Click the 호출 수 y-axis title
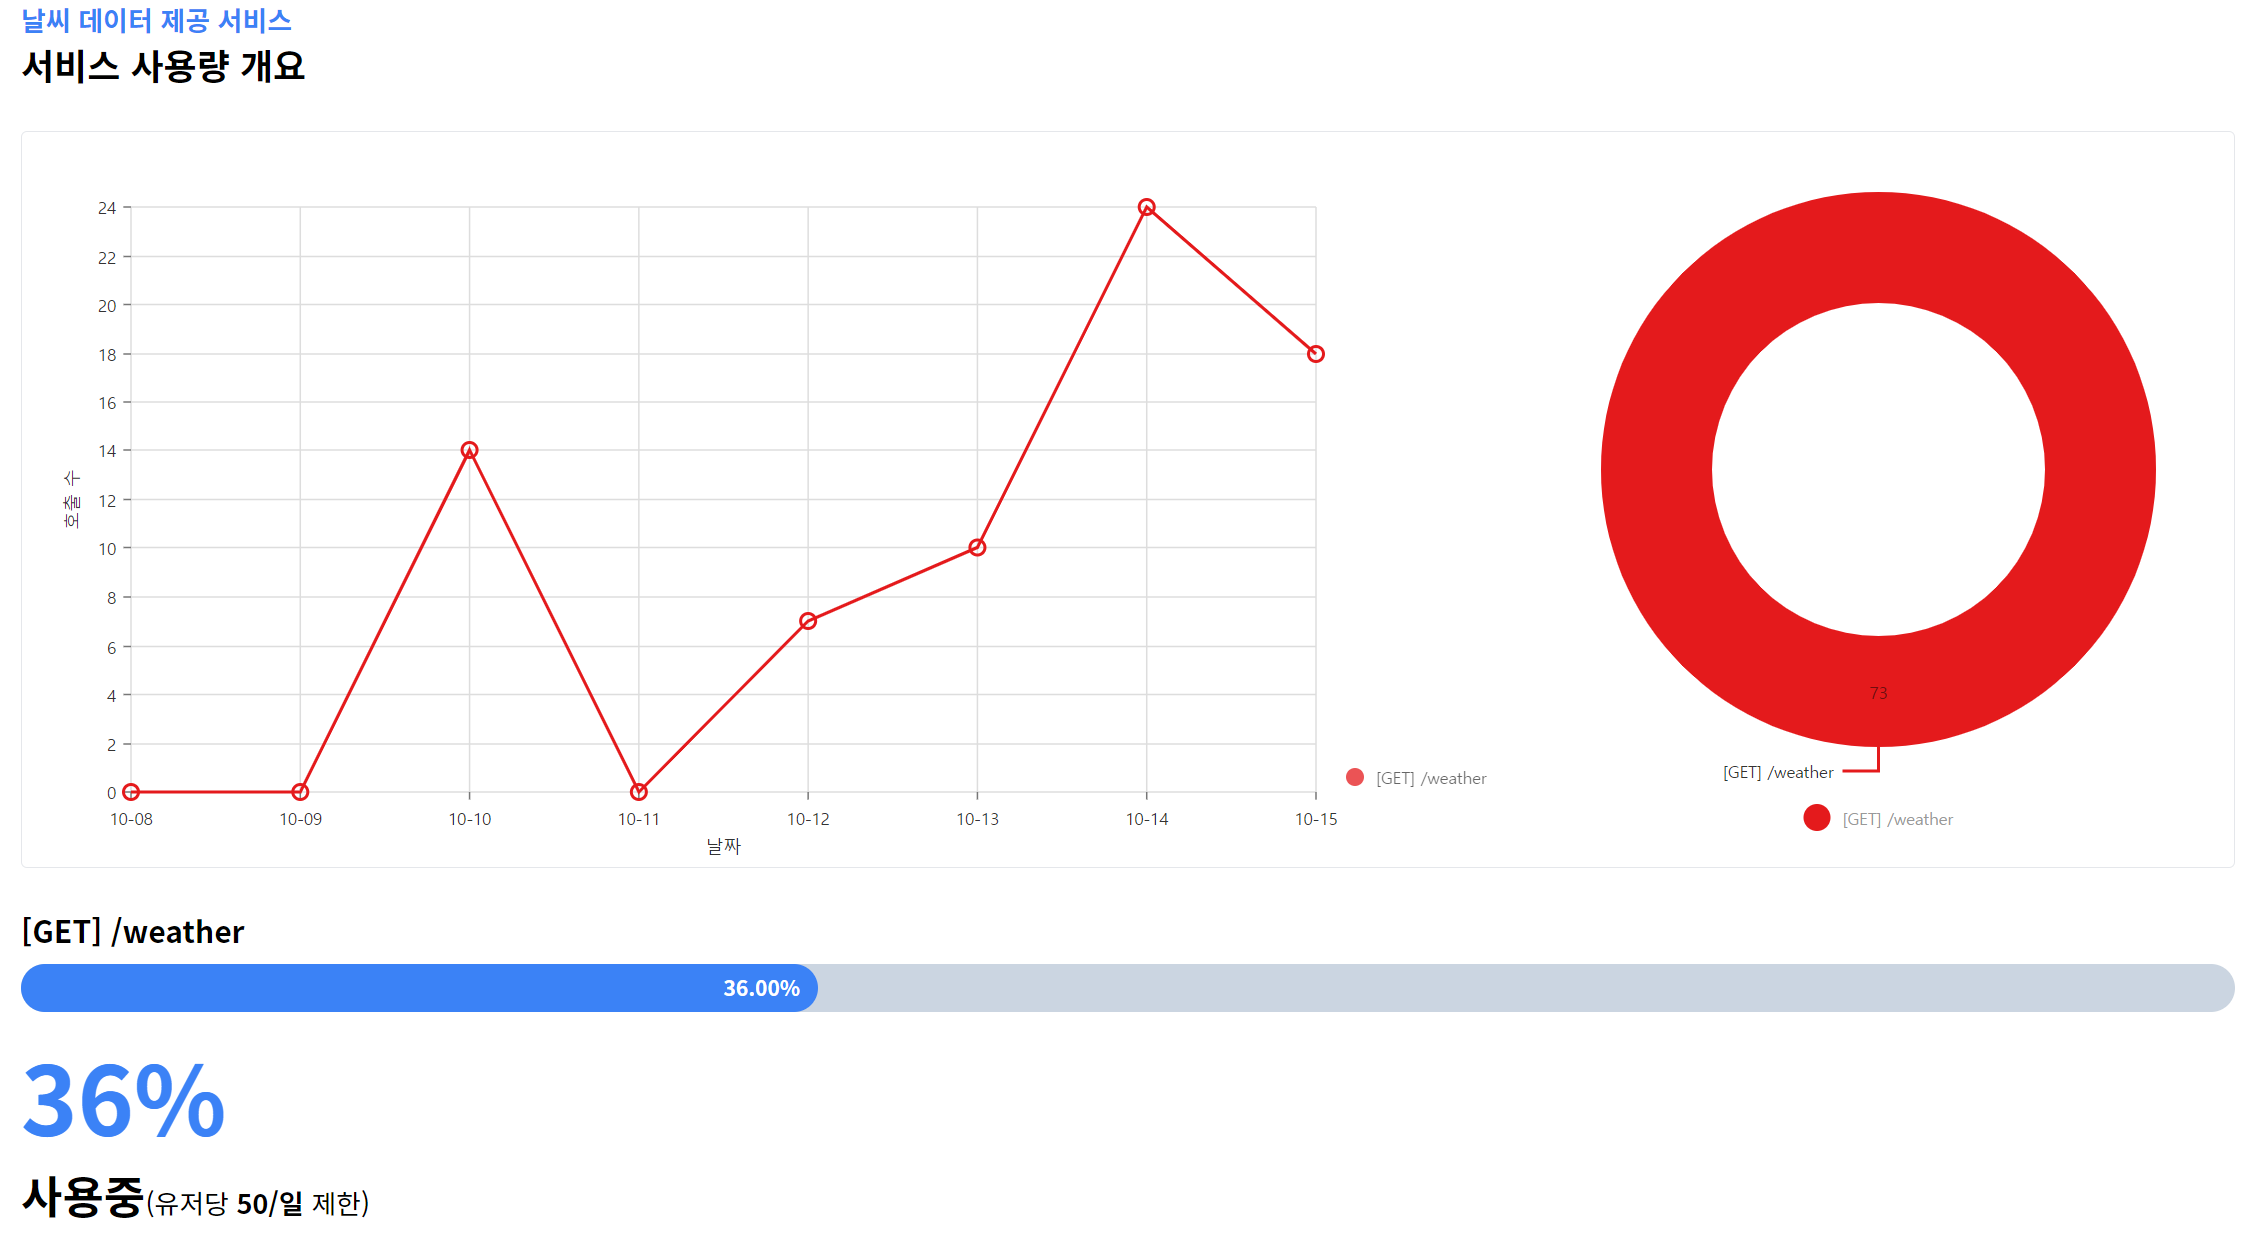Screen dimensions: 2252x1247 click(x=71, y=499)
